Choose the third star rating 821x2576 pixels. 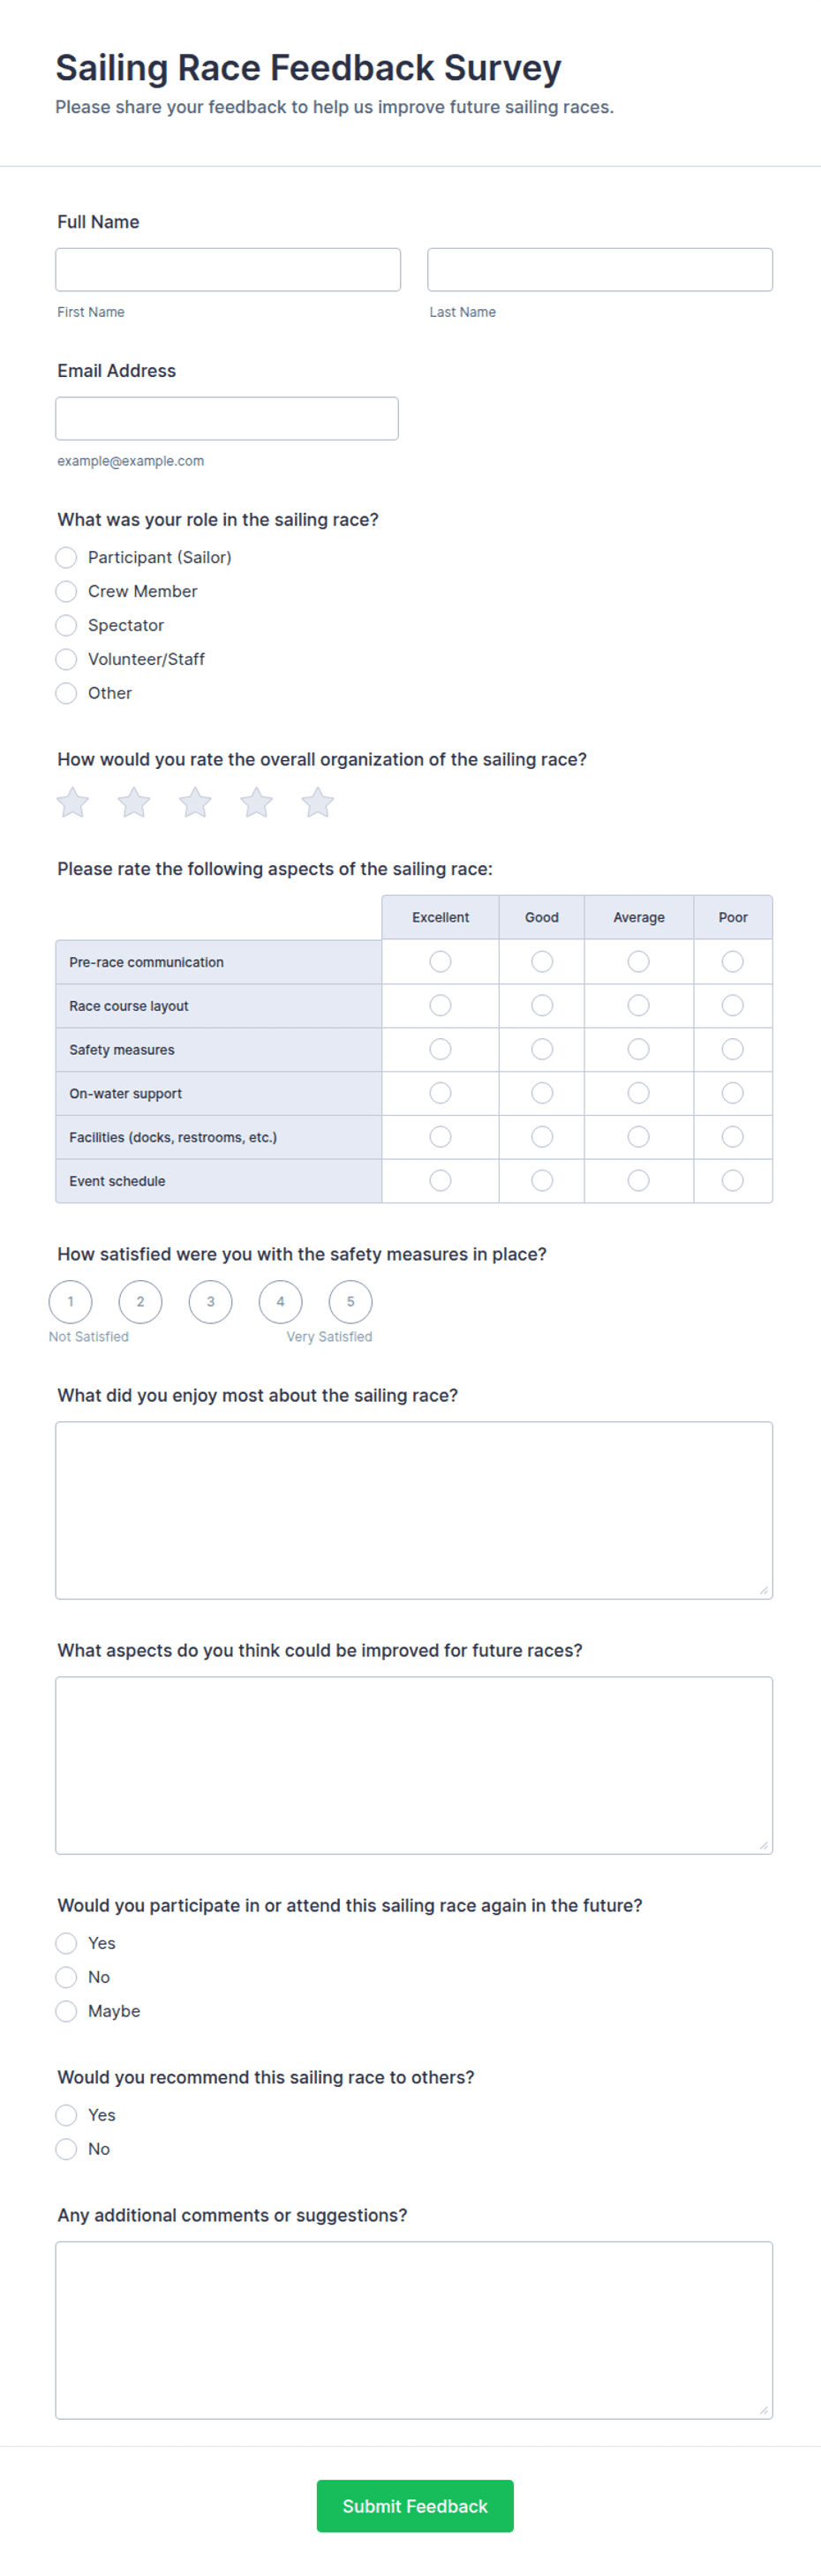click(195, 802)
